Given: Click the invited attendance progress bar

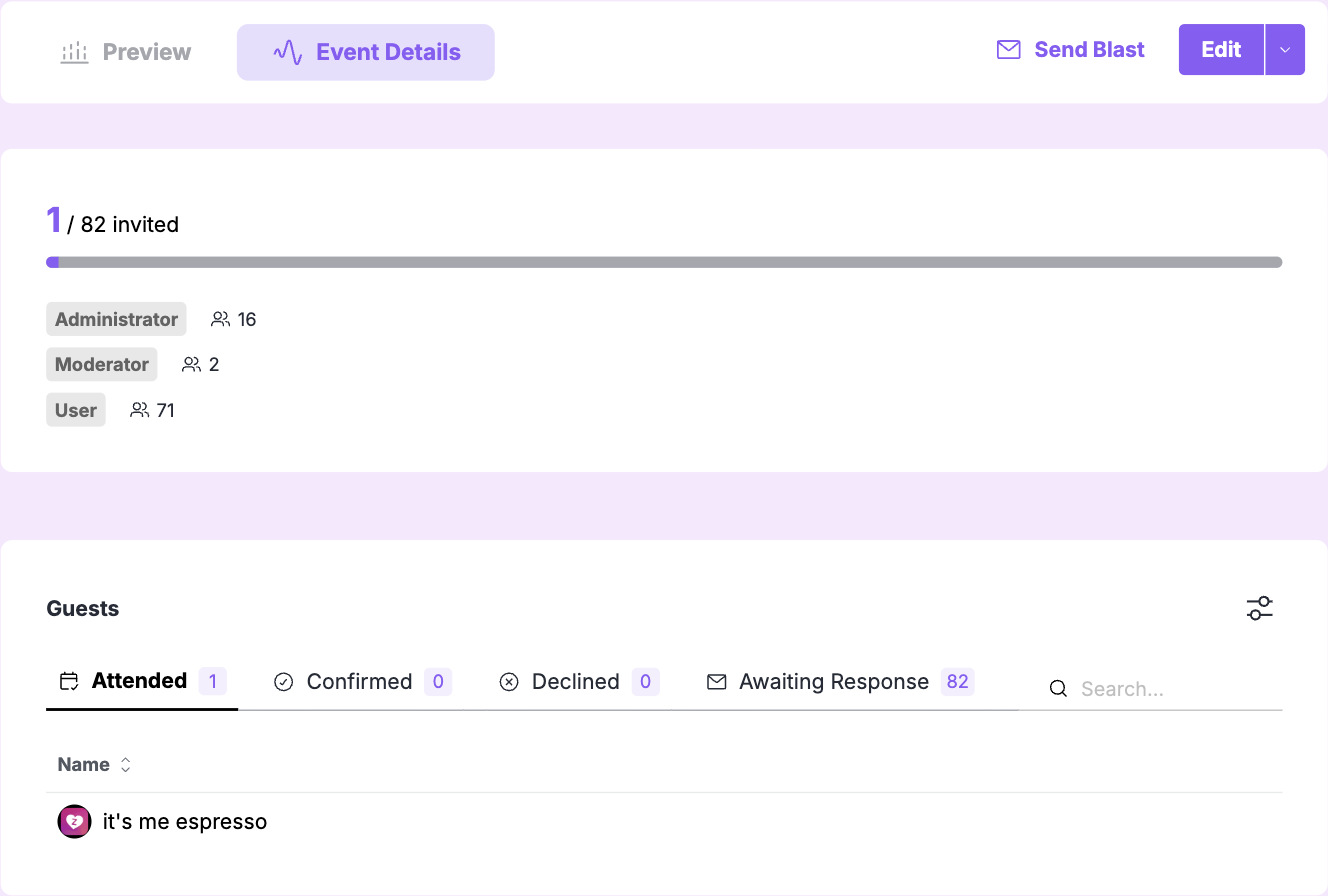Looking at the screenshot, I should [x=664, y=262].
